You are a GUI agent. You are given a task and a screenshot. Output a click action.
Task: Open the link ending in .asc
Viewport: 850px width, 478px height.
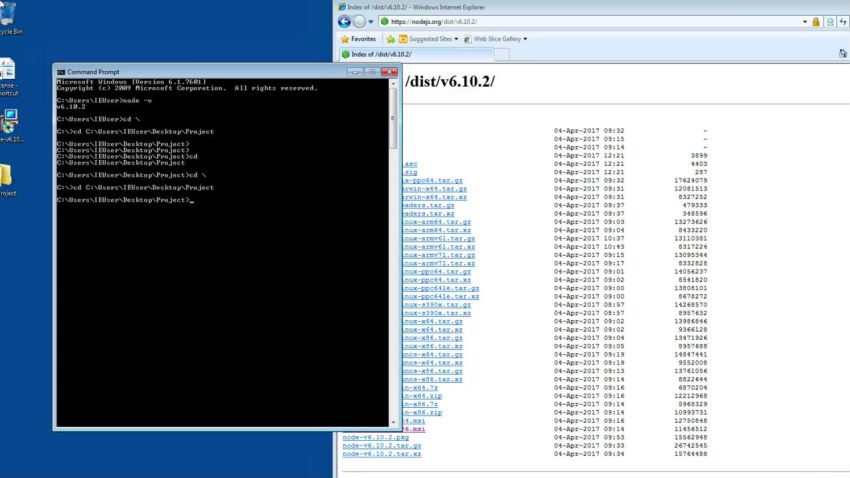click(x=410, y=164)
